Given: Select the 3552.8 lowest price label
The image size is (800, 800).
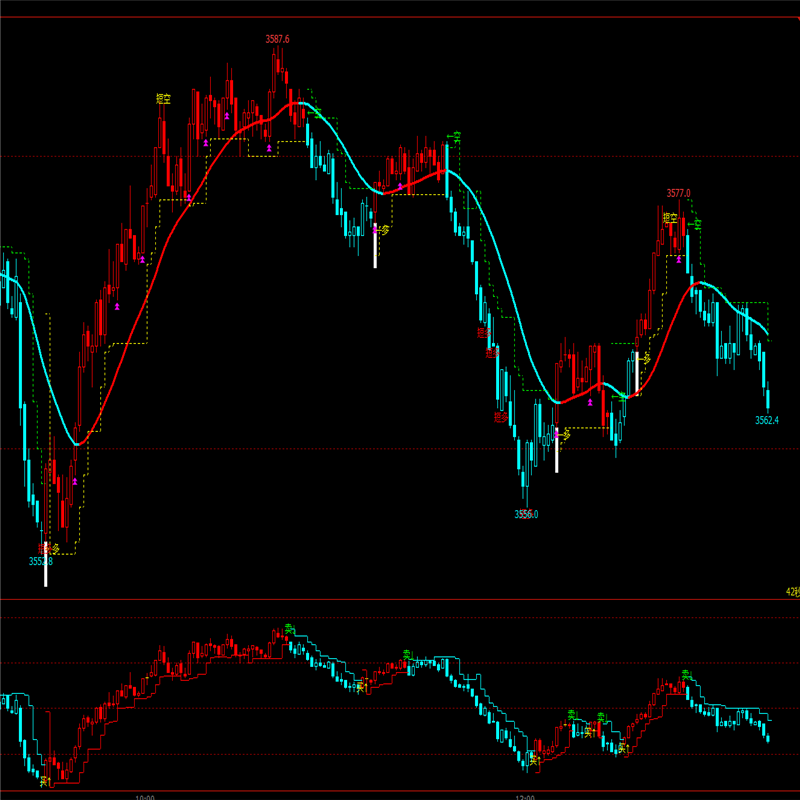Looking at the screenshot, I should [x=41, y=562].
